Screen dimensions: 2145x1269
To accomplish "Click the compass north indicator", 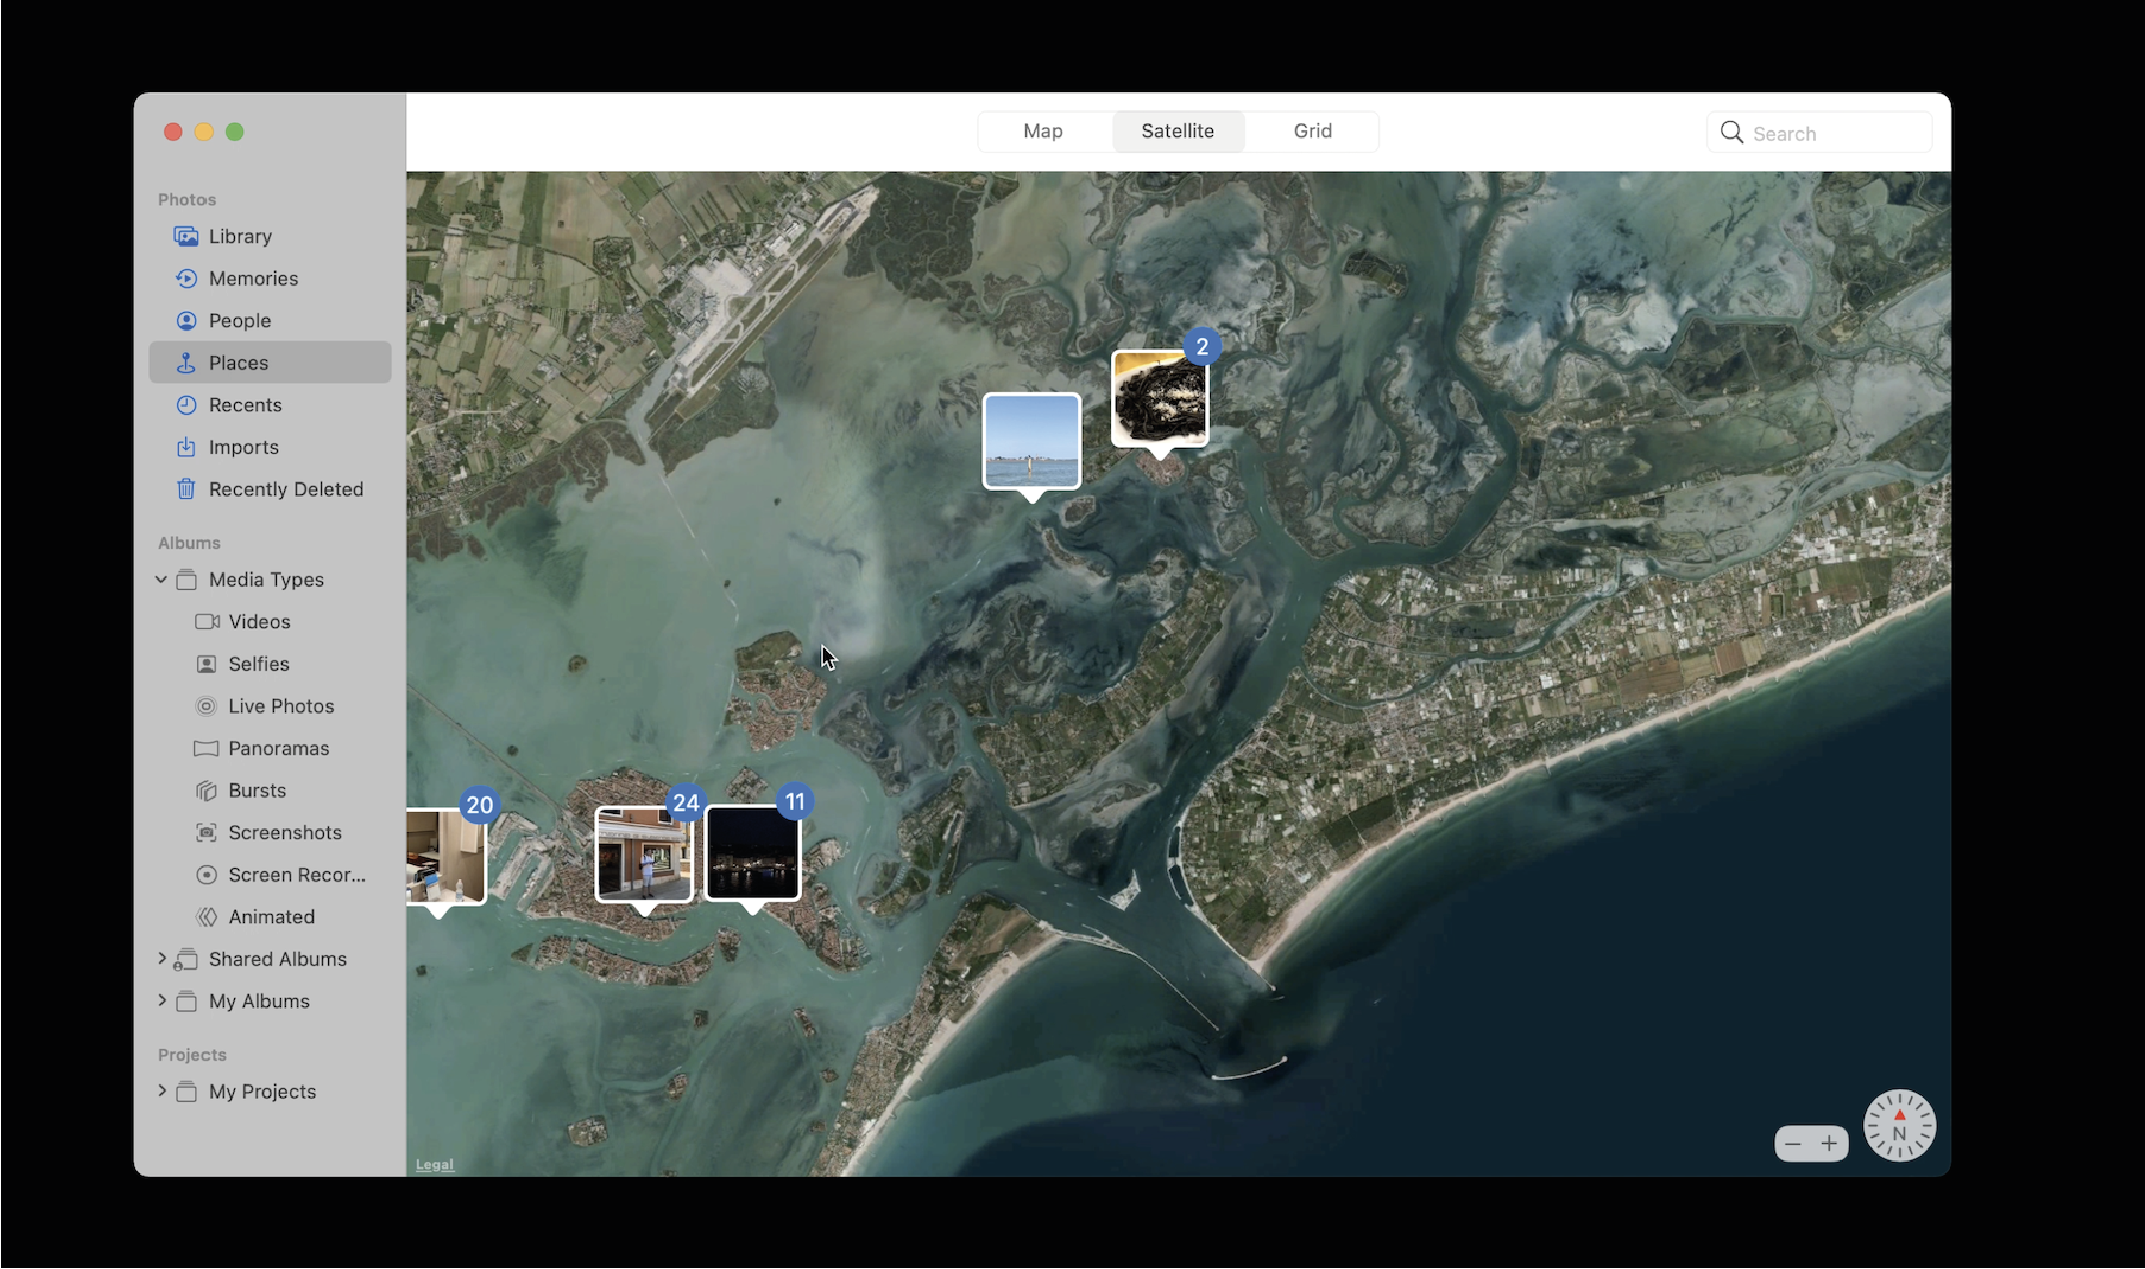I will click(1899, 1125).
